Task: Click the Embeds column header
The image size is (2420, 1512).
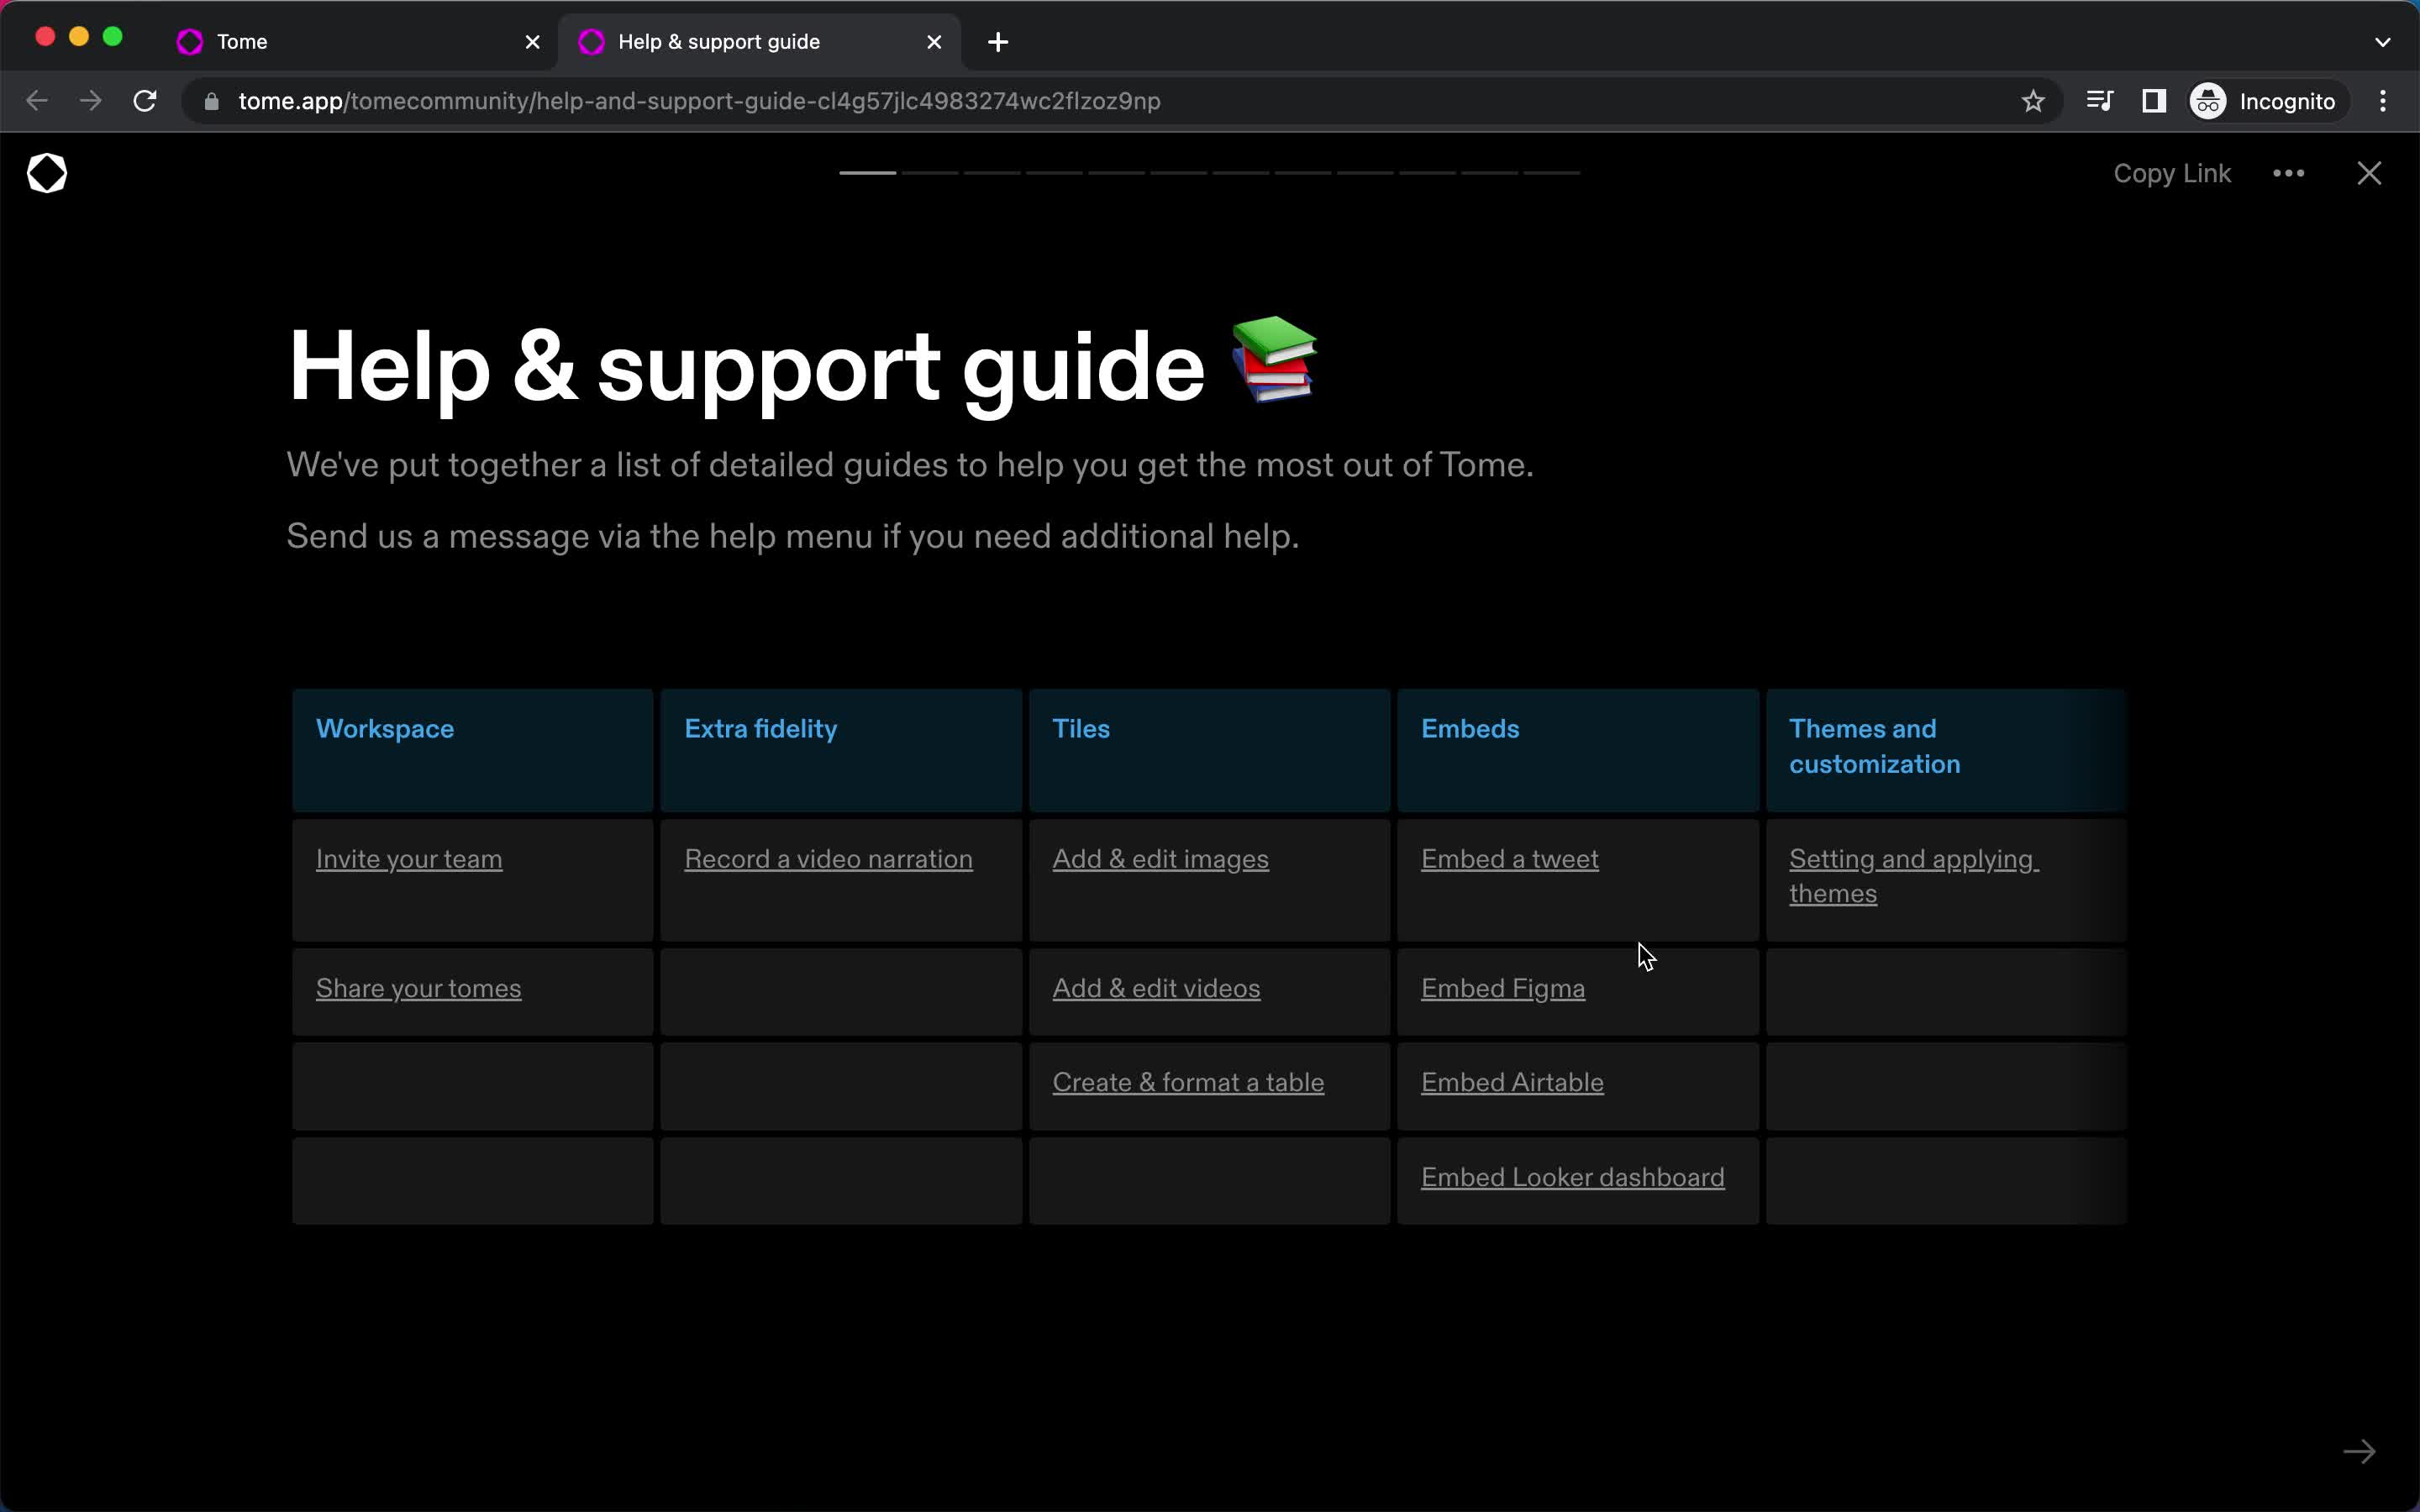Action: coord(1578,750)
